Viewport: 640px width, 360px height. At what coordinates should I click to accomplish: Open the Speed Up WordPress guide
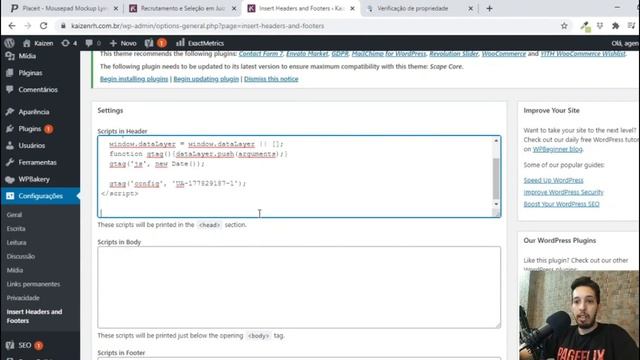point(553,180)
